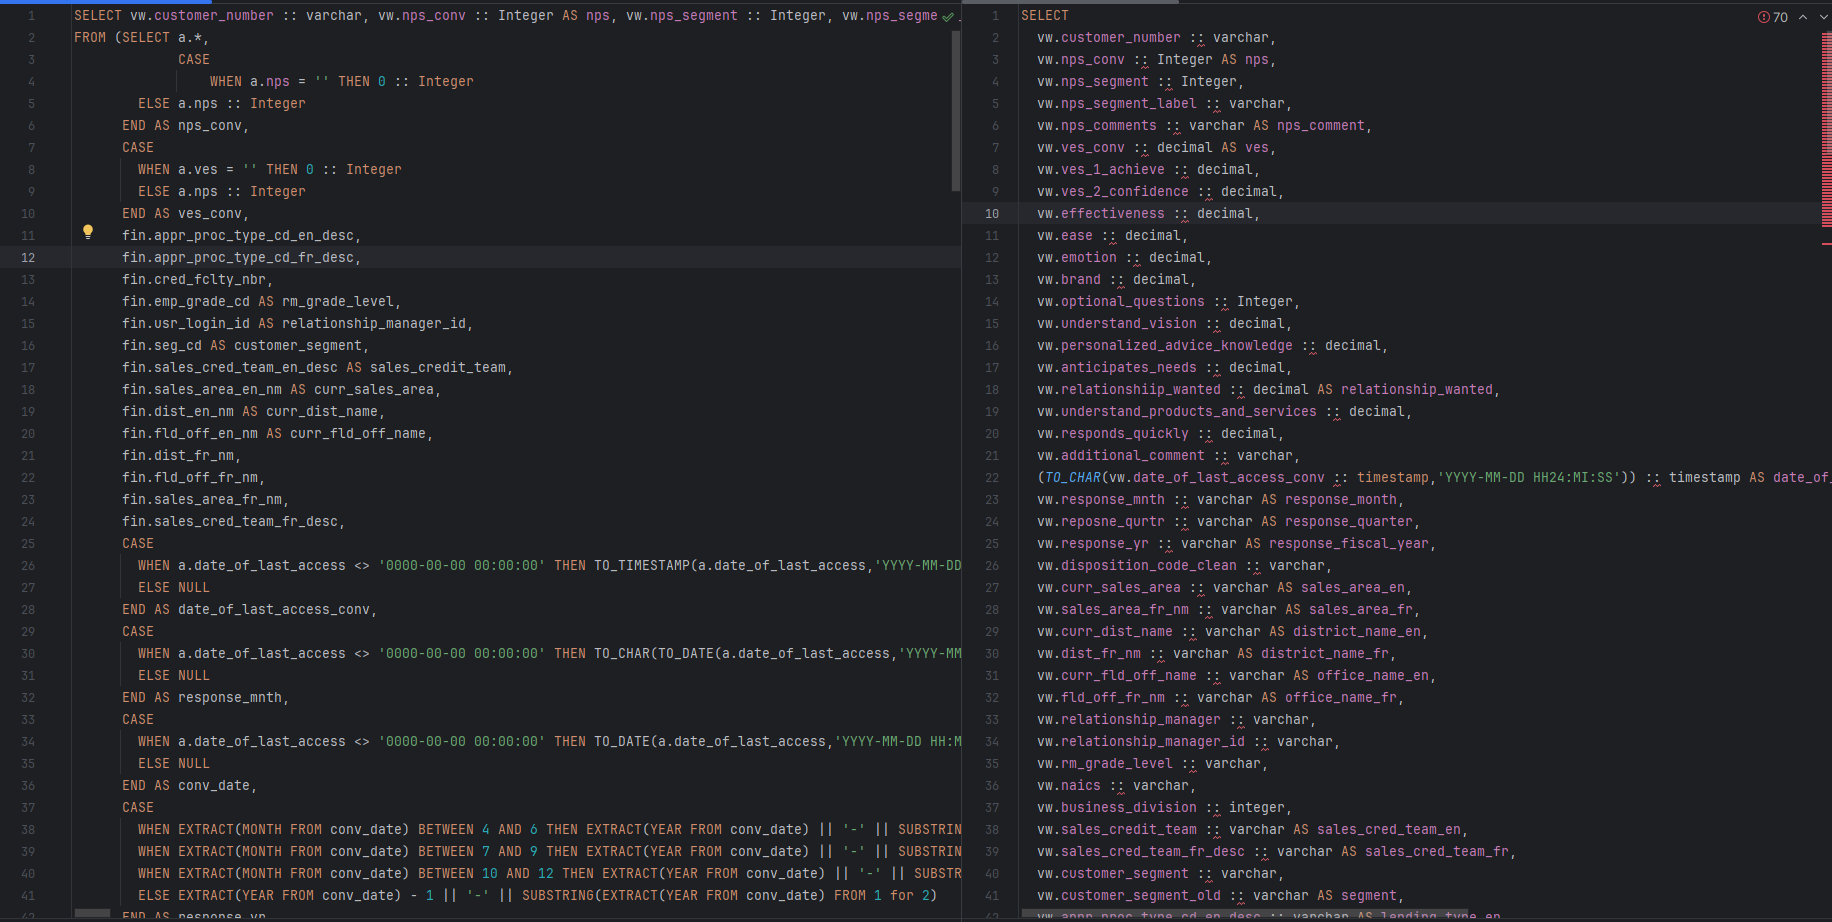
Task: Click the red error stripe marks in right editor
Action: [1827, 130]
